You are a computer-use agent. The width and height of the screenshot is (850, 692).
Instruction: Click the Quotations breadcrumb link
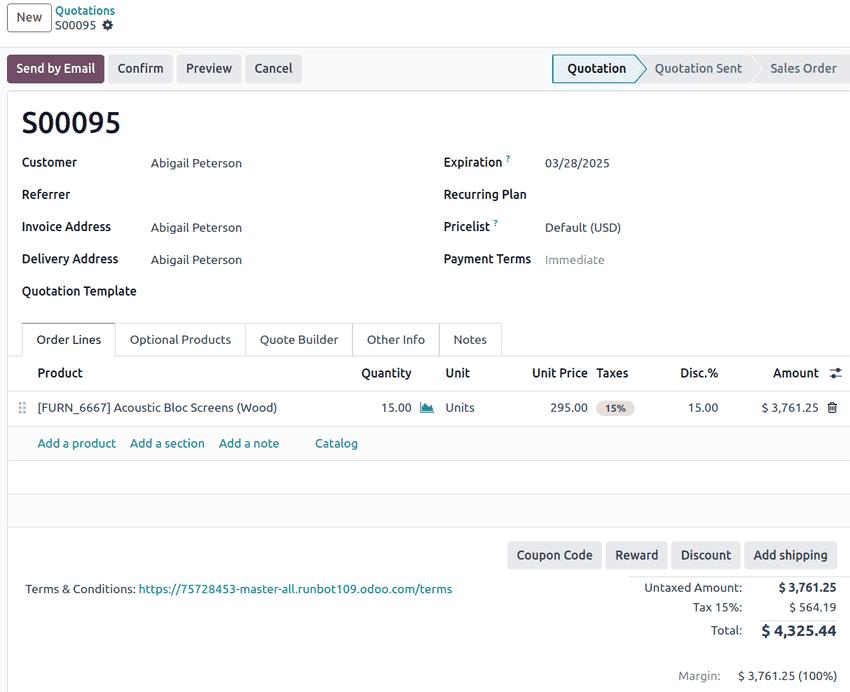[x=85, y=10]
